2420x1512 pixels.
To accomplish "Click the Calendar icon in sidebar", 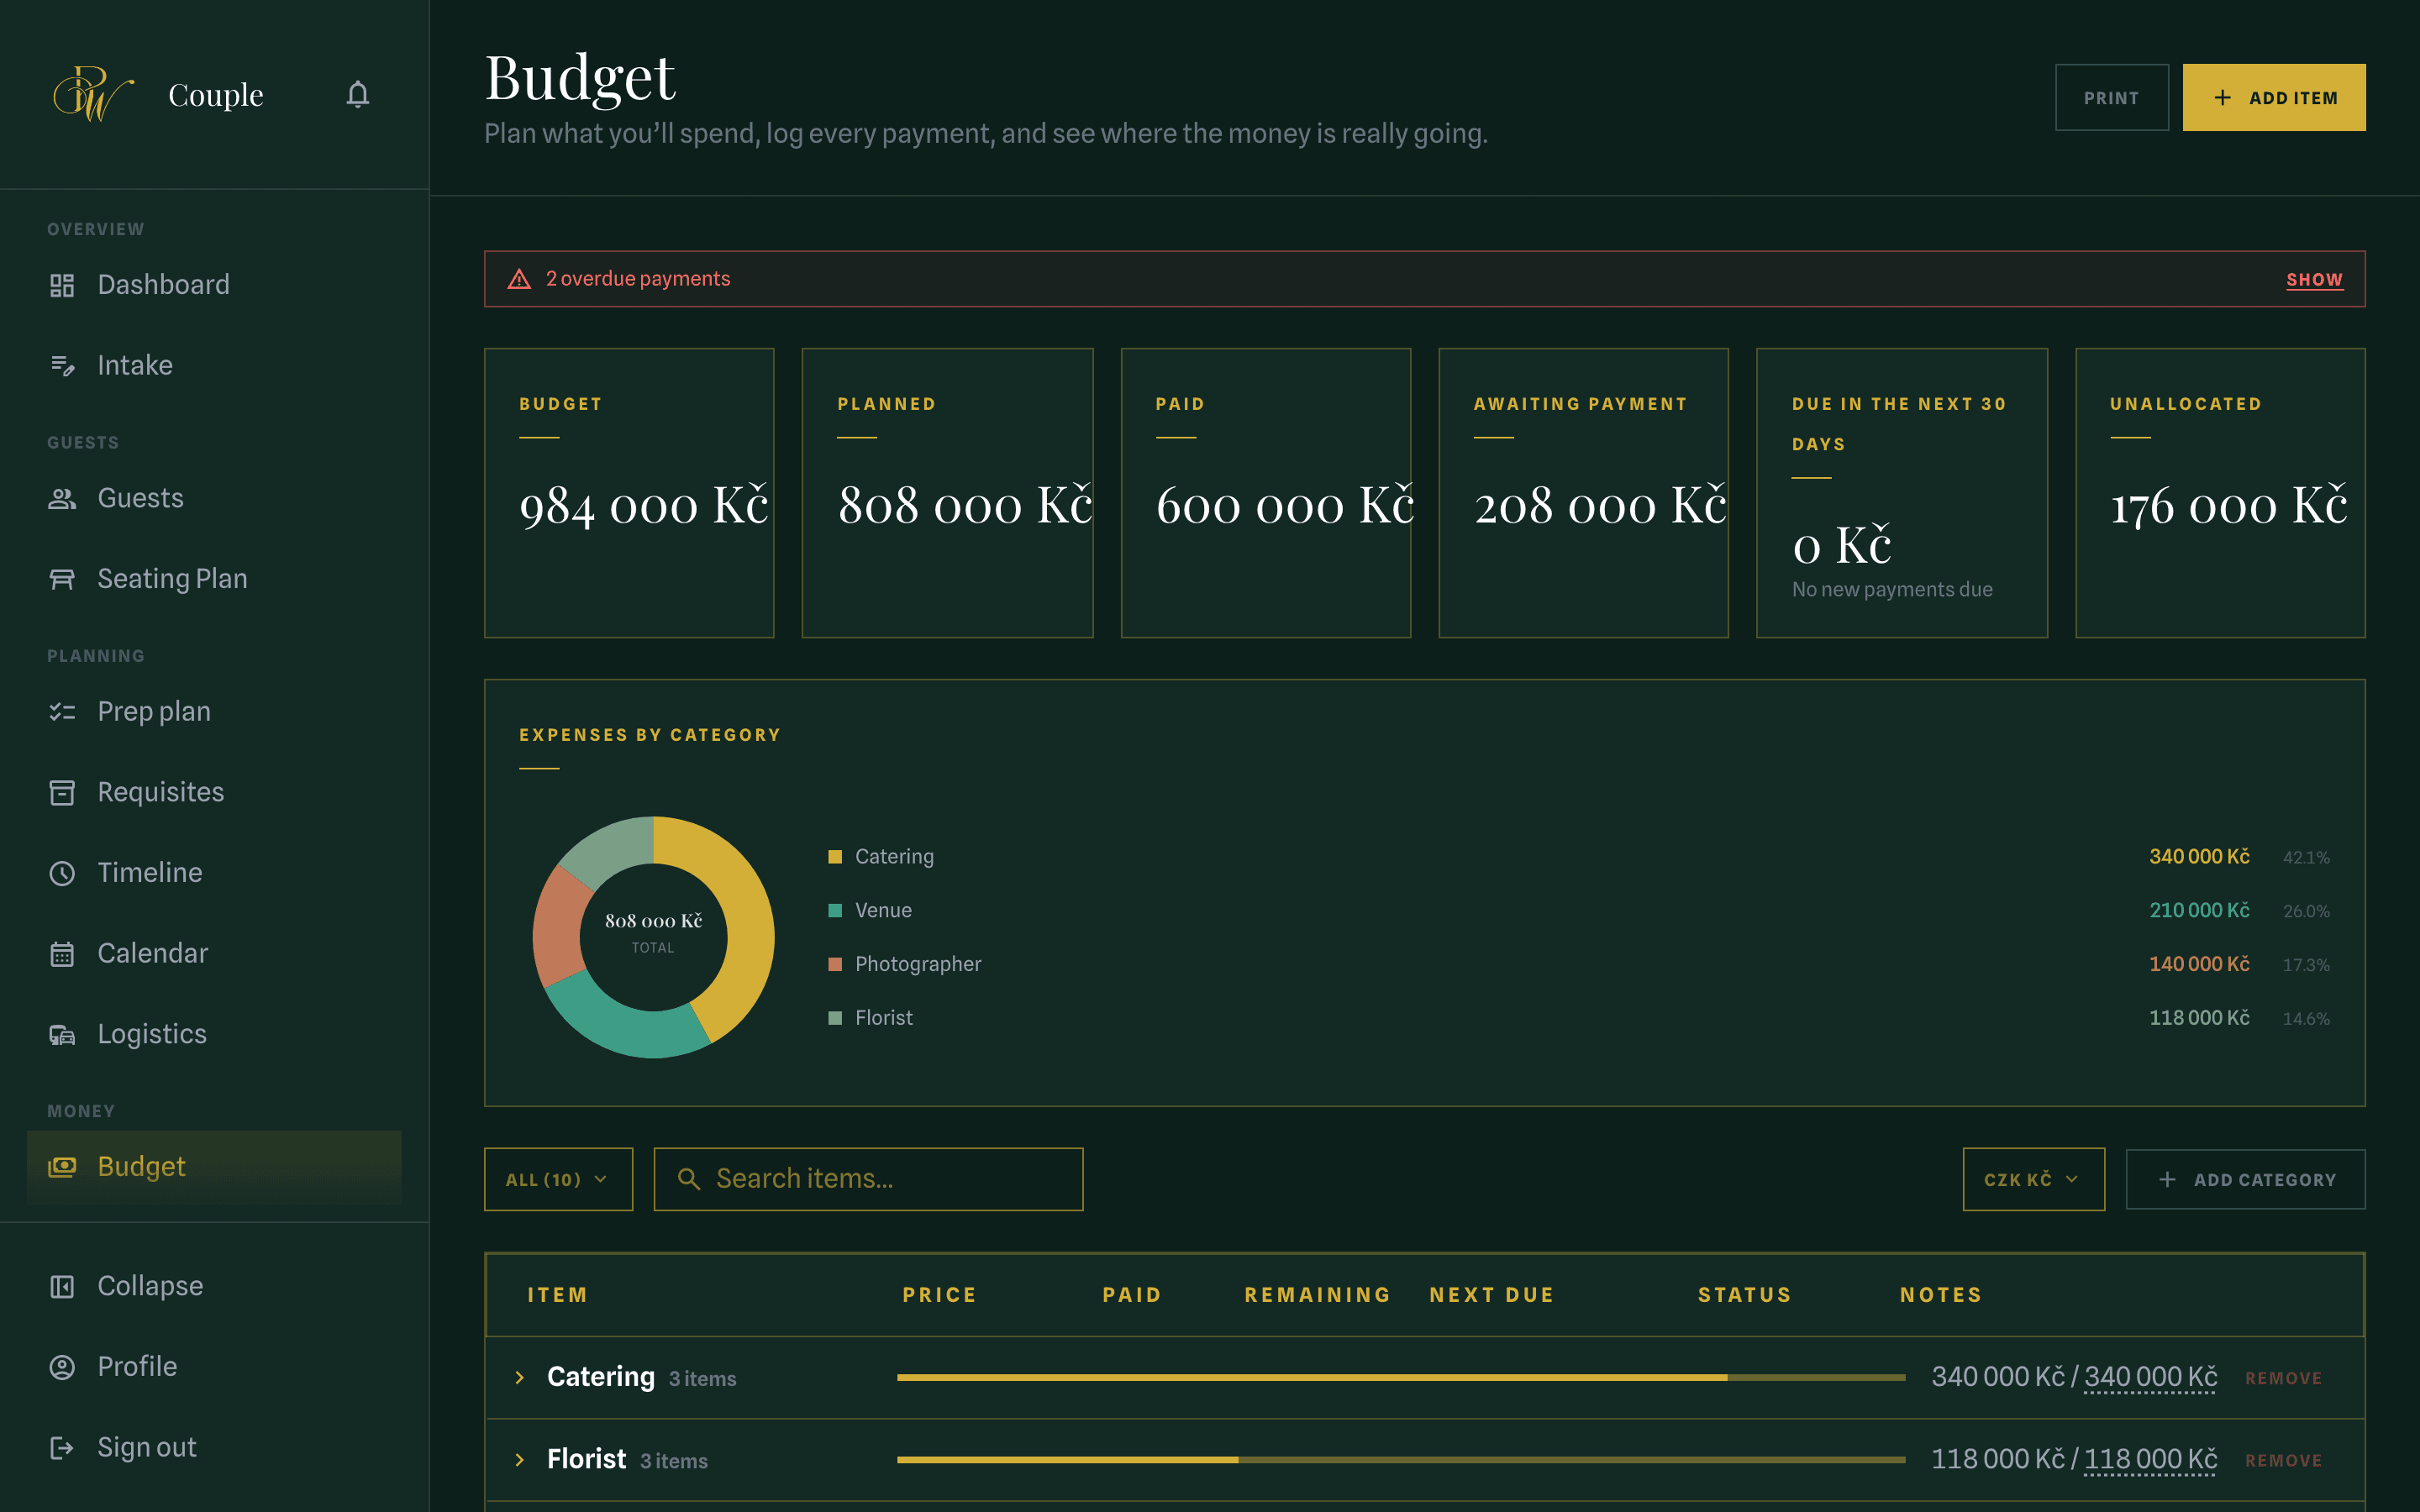I will coord(62,954).
